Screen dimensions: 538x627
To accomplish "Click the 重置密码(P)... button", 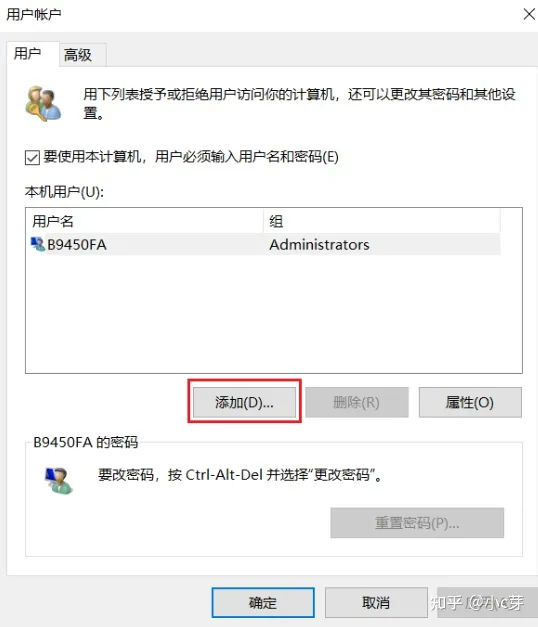I will [x=417, y=523].
